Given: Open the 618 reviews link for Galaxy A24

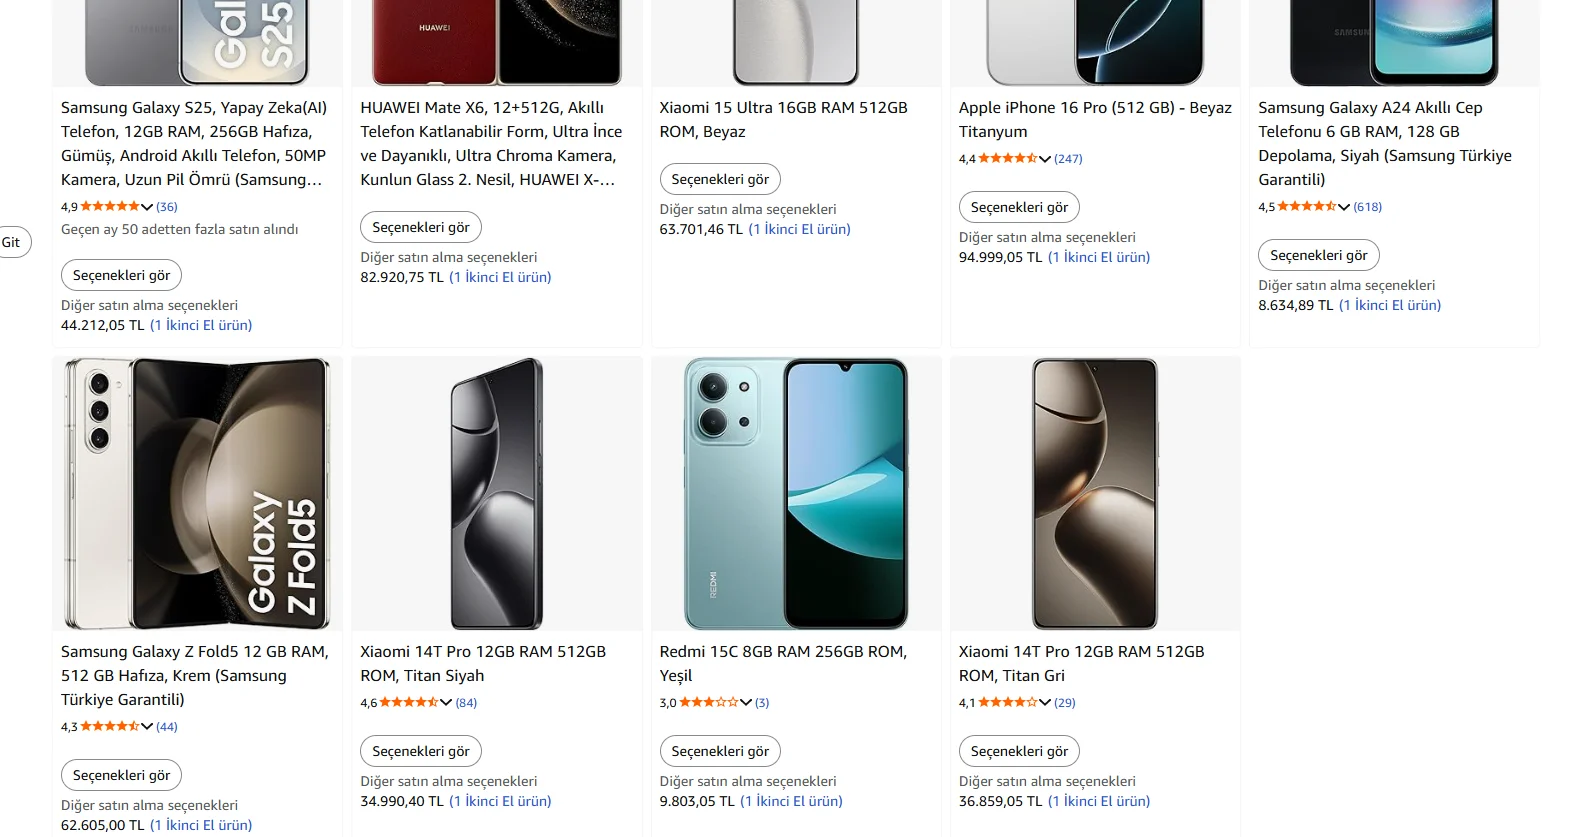Looking at the screenshot, I should 1367,207.
